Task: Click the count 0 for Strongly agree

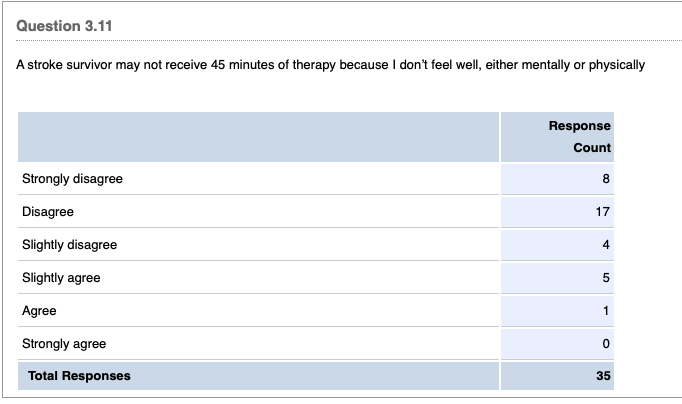Action: 606,344
